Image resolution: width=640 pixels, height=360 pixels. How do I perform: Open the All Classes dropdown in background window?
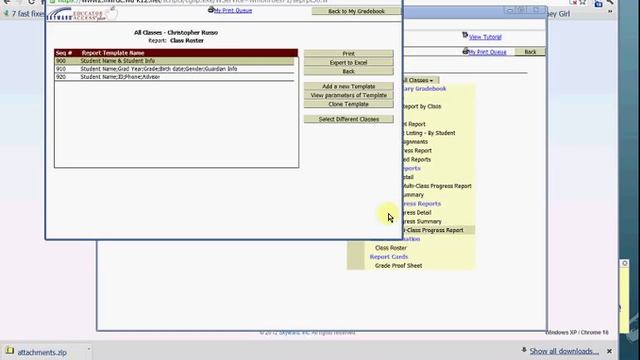coord(420,80)
